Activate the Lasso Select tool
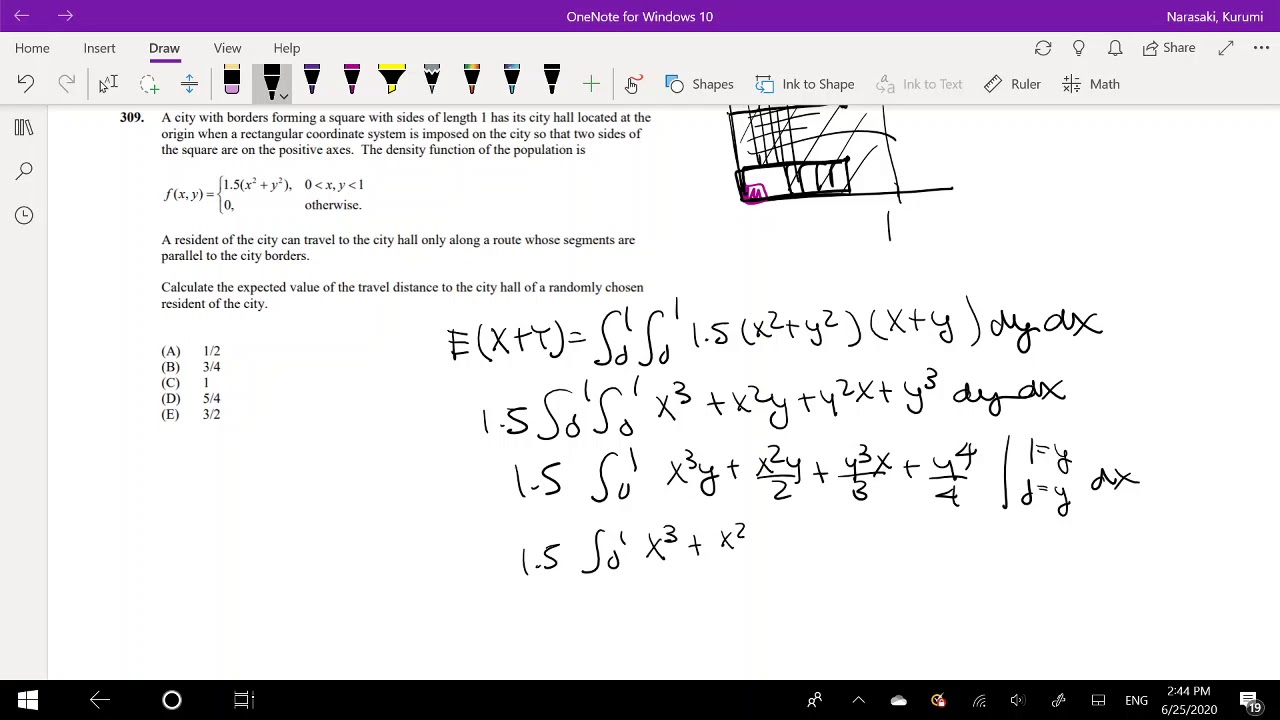This screenshot has height=720, width=1280. pos(149,84)
